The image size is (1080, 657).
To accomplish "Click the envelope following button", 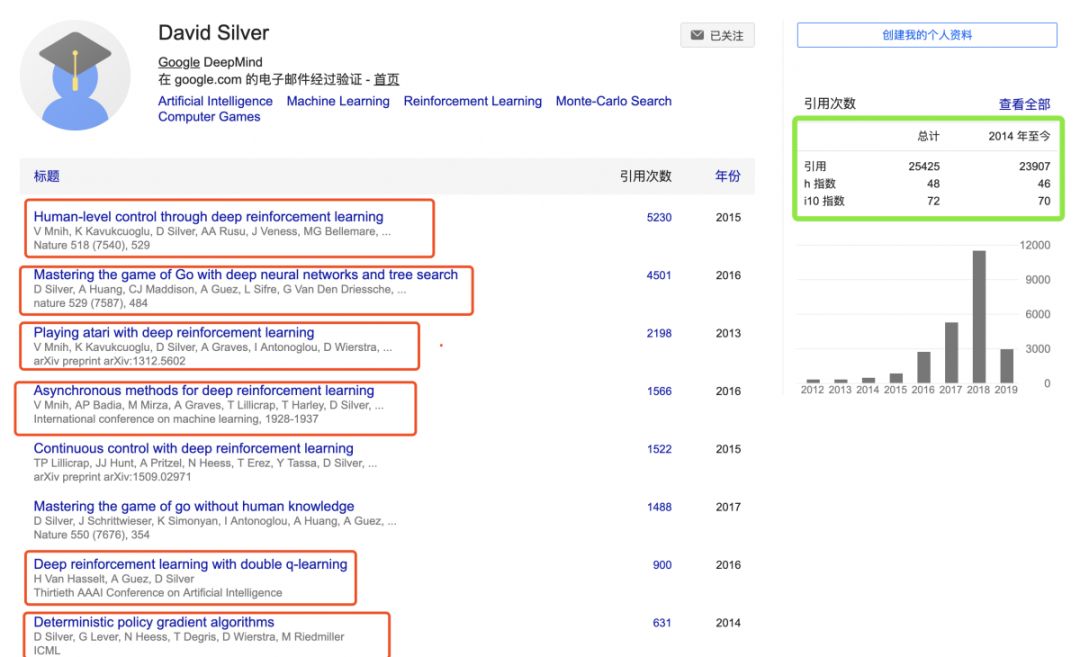I will (717, 36).
